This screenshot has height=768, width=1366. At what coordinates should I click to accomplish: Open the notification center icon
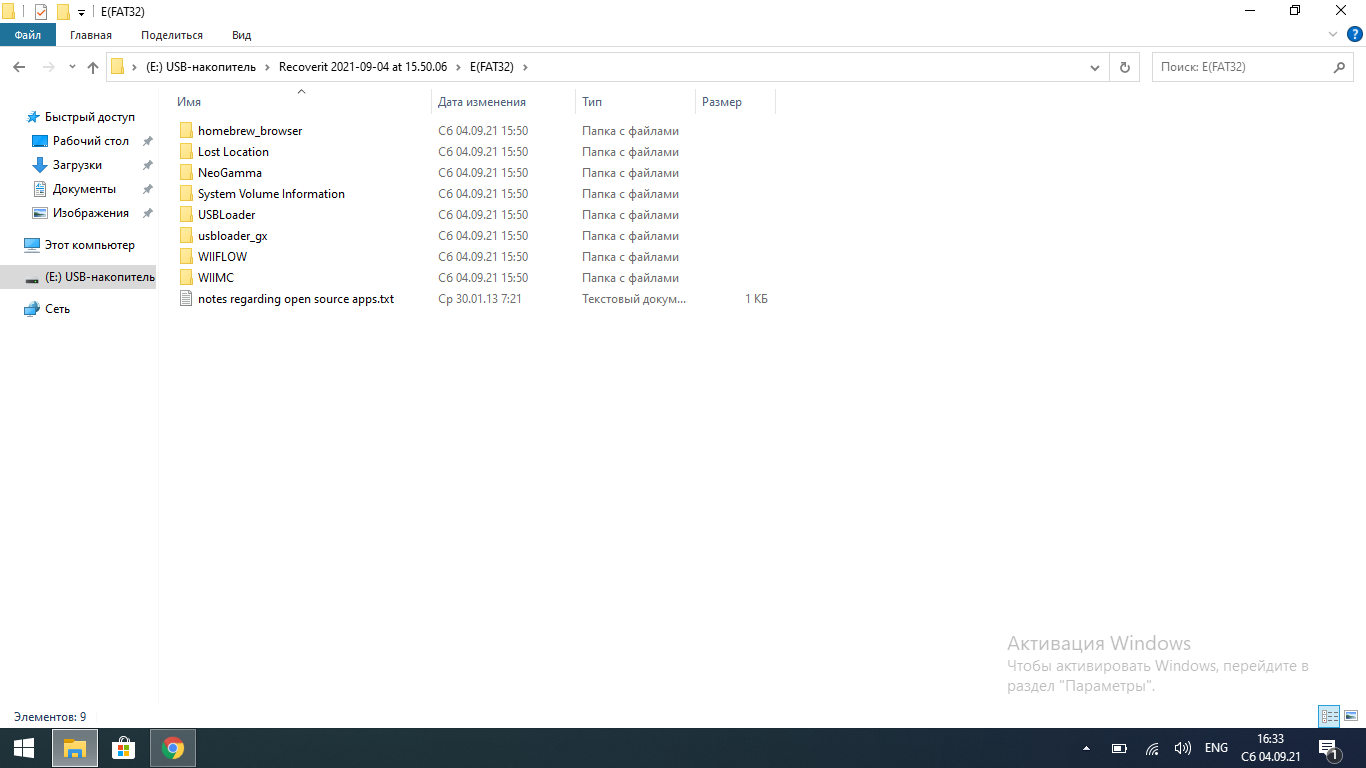point(1329,748)
